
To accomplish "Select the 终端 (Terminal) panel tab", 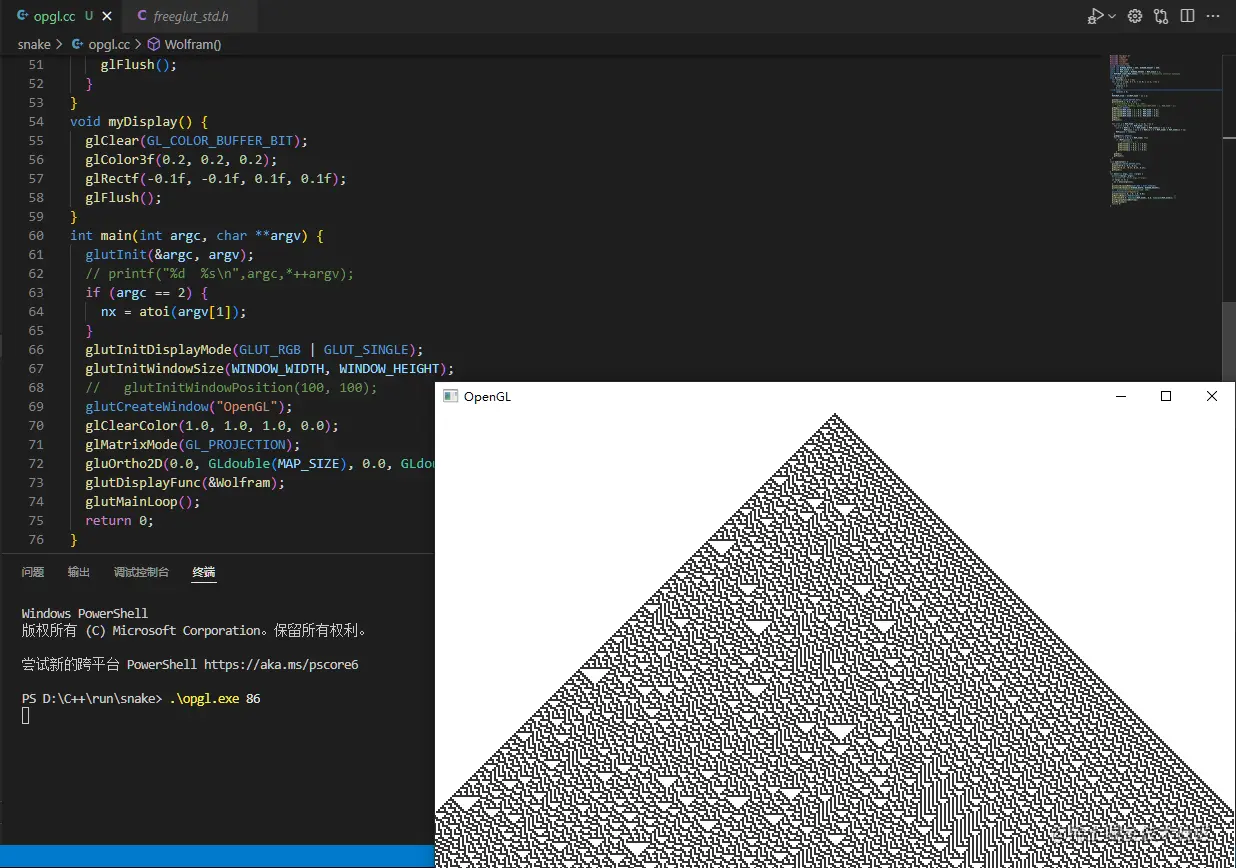I will click(204, 572).
